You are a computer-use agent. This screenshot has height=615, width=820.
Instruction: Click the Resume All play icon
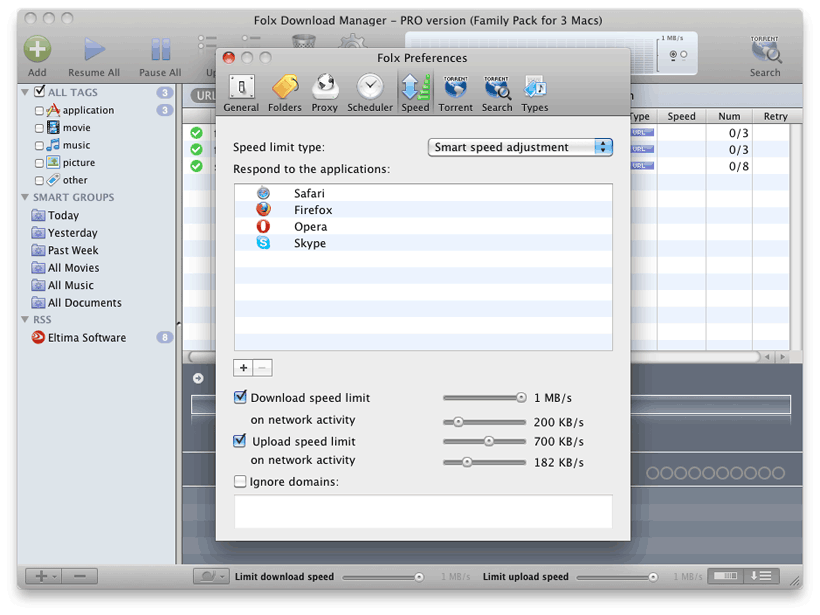pos(94,49)
